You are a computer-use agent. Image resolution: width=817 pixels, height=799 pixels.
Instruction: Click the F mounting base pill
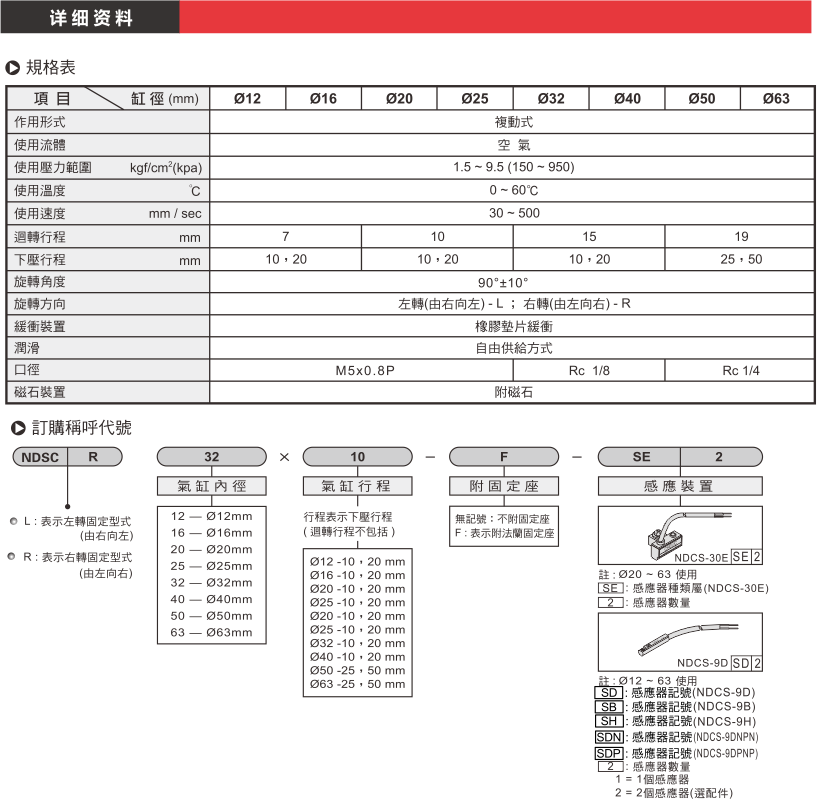pyautogui.click(x=504, y=457)
